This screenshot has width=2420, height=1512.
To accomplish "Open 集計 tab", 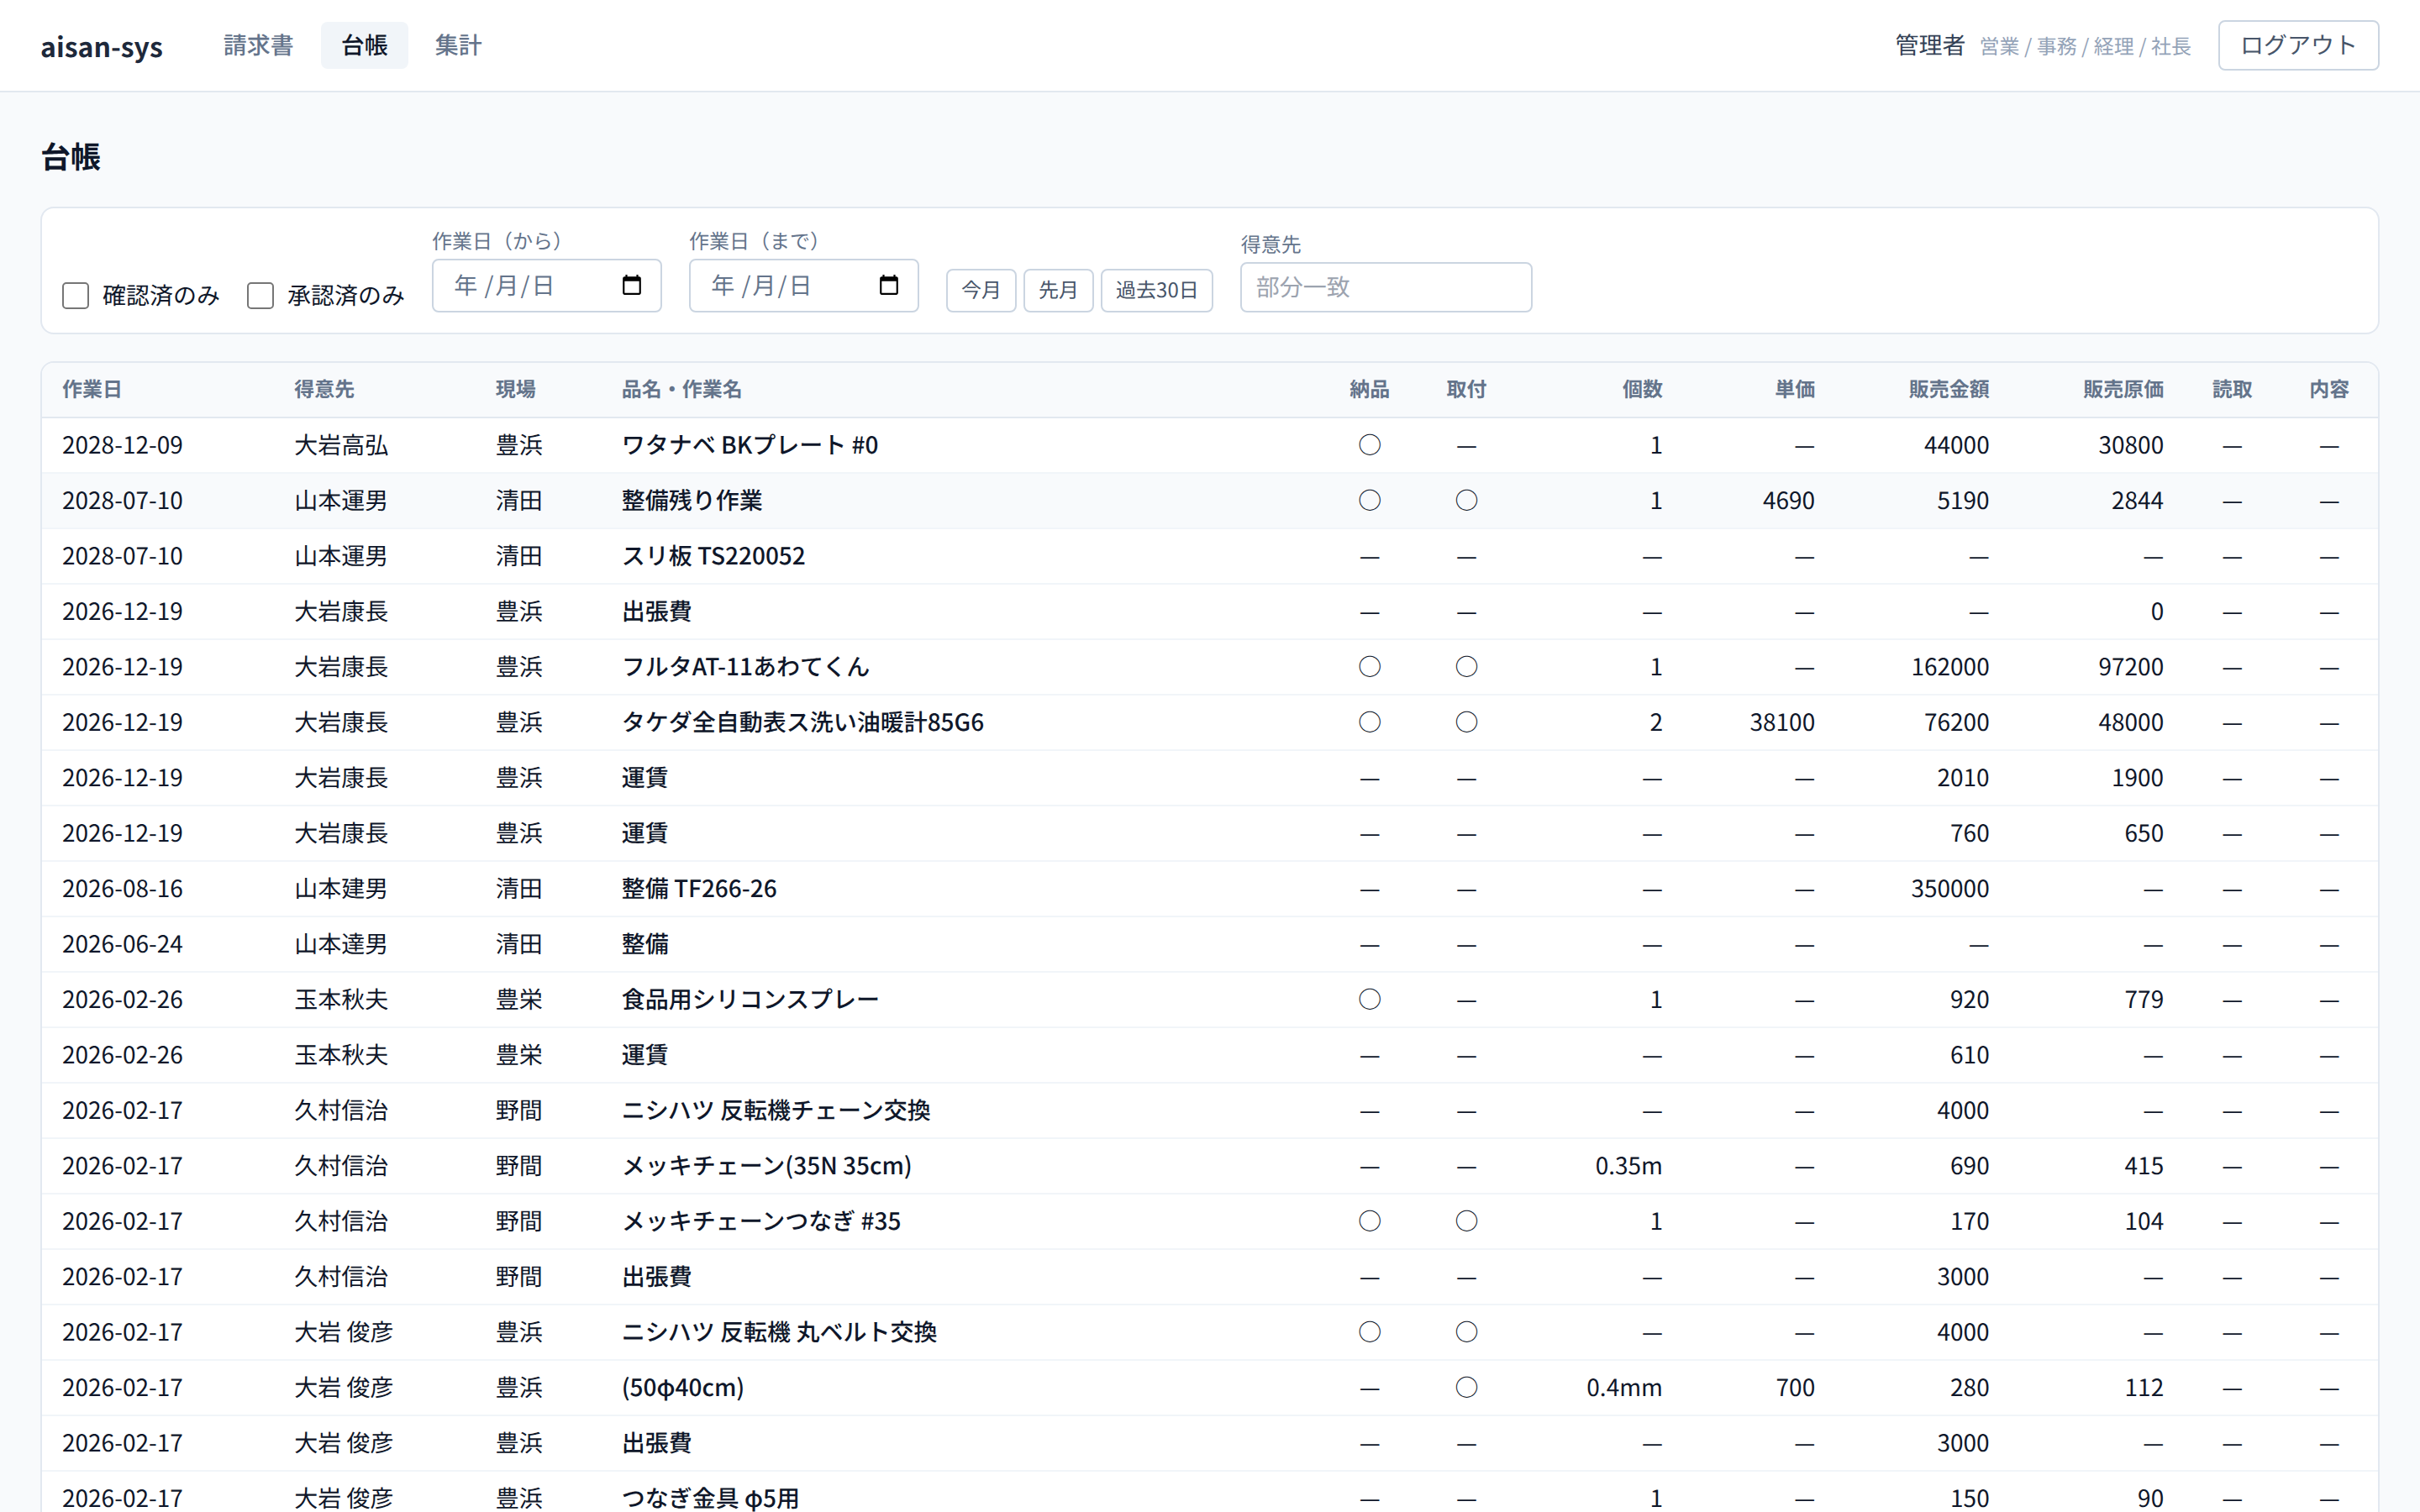I will pyautogui.click(x=458, y=45).
